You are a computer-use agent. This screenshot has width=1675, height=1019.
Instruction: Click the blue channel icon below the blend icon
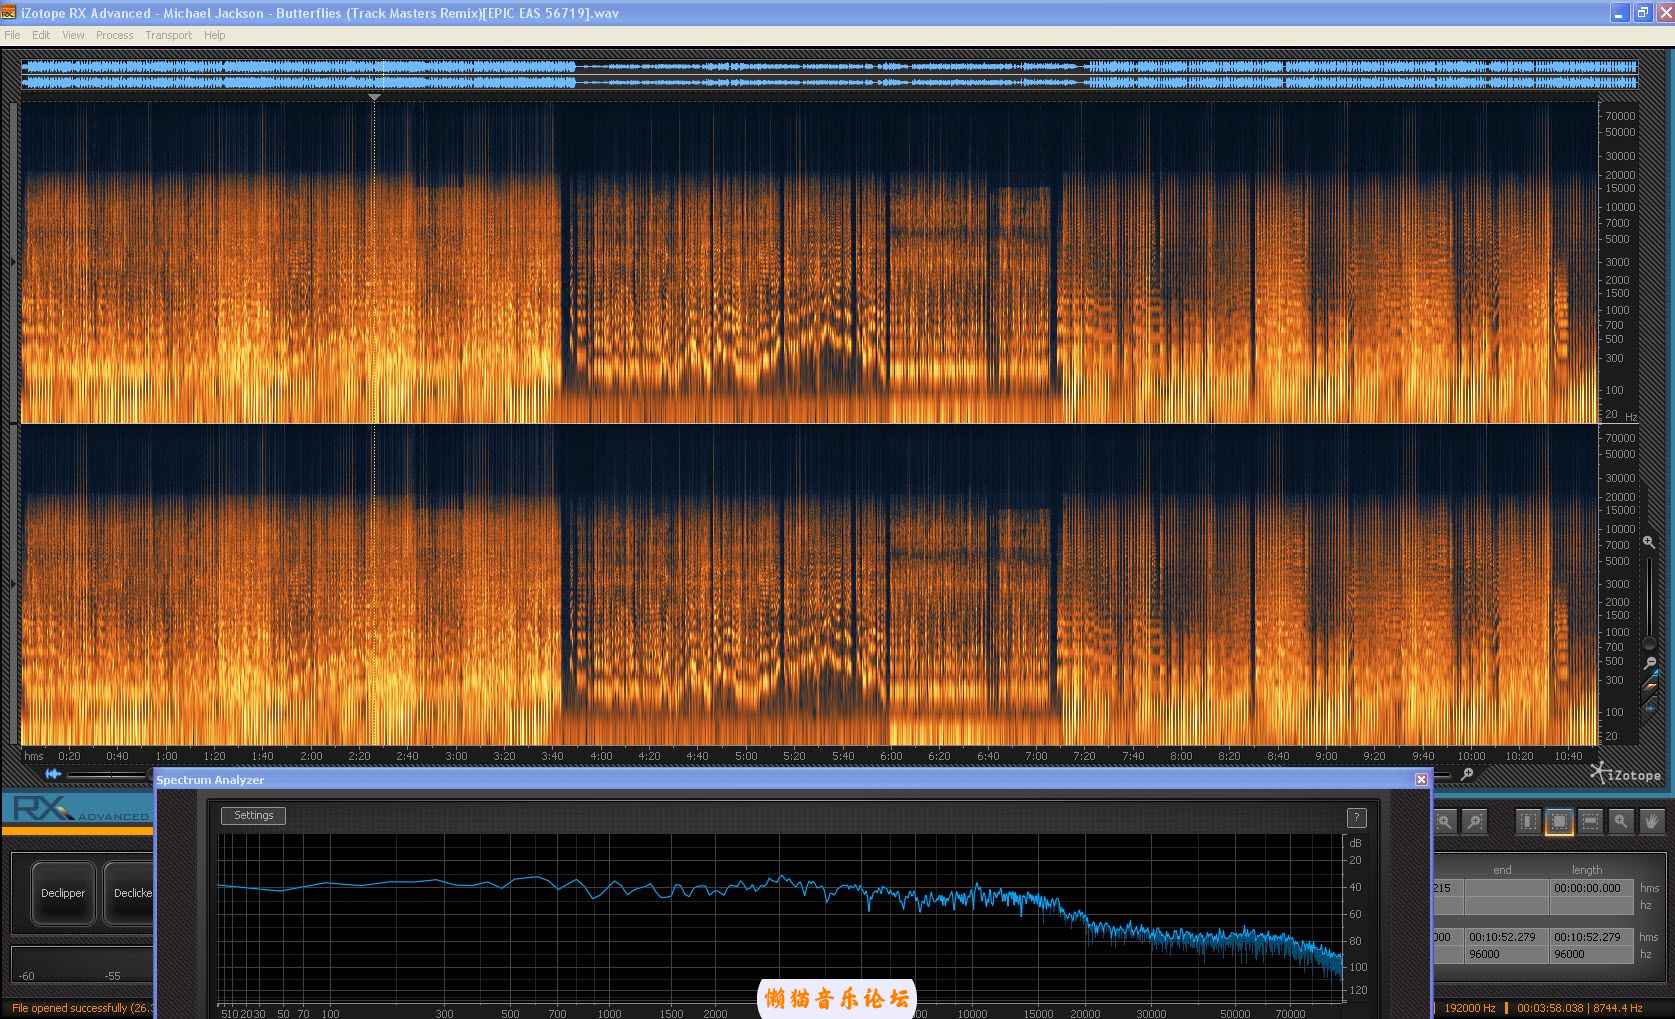1649,707
